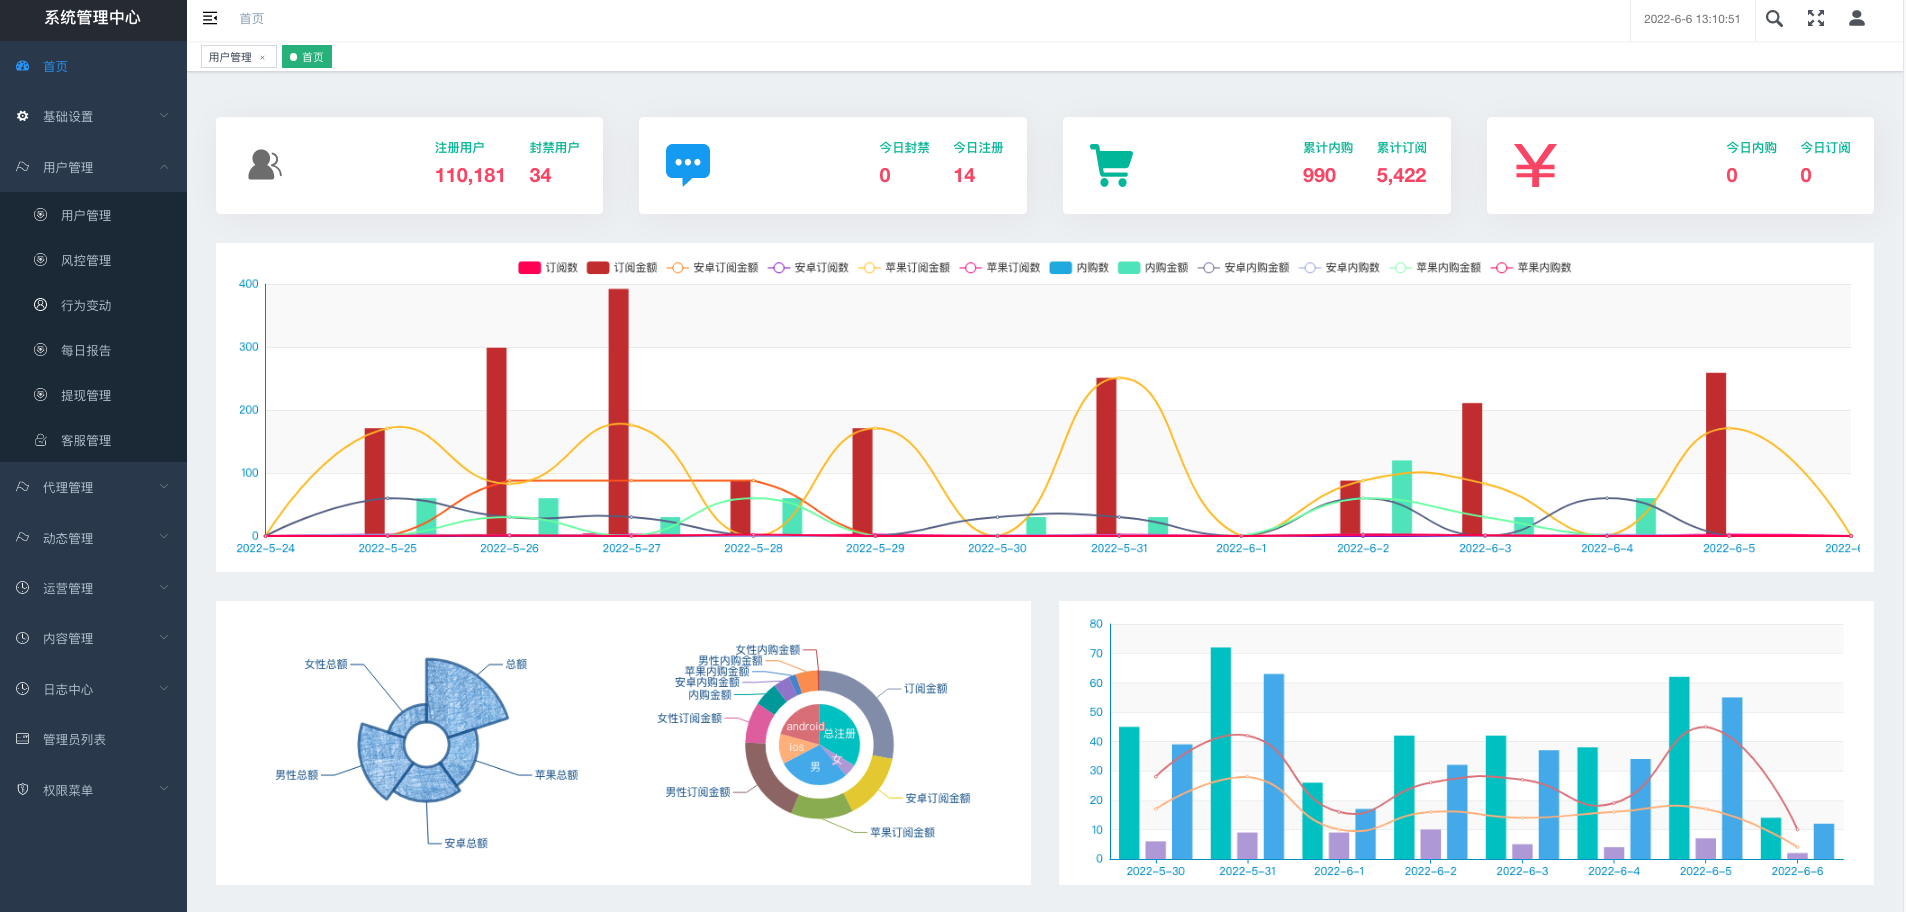Toggle the 内购数 legend series

[x=1079, y=268]
